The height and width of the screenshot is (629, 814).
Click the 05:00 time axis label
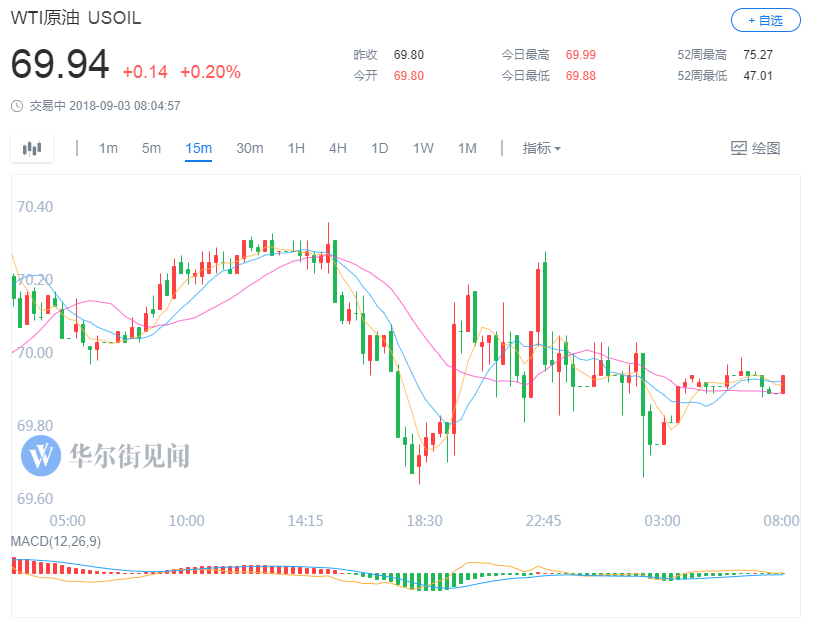point(67,521)
